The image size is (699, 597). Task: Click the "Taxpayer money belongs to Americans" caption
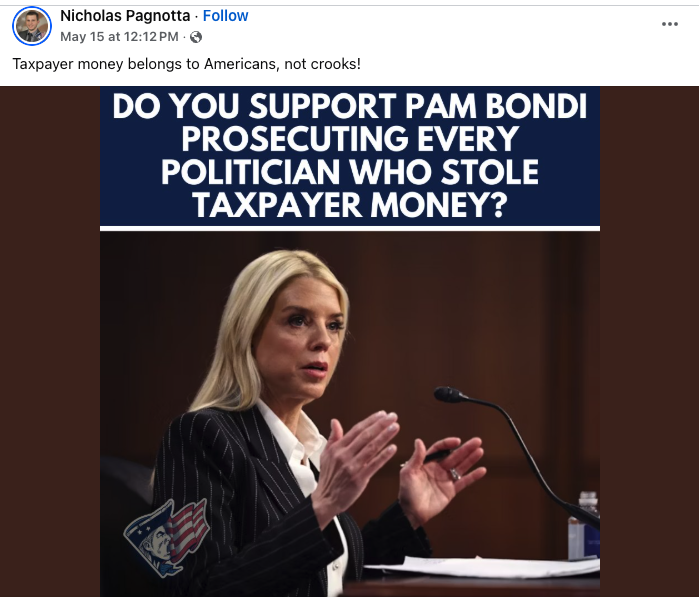(186, 64)
